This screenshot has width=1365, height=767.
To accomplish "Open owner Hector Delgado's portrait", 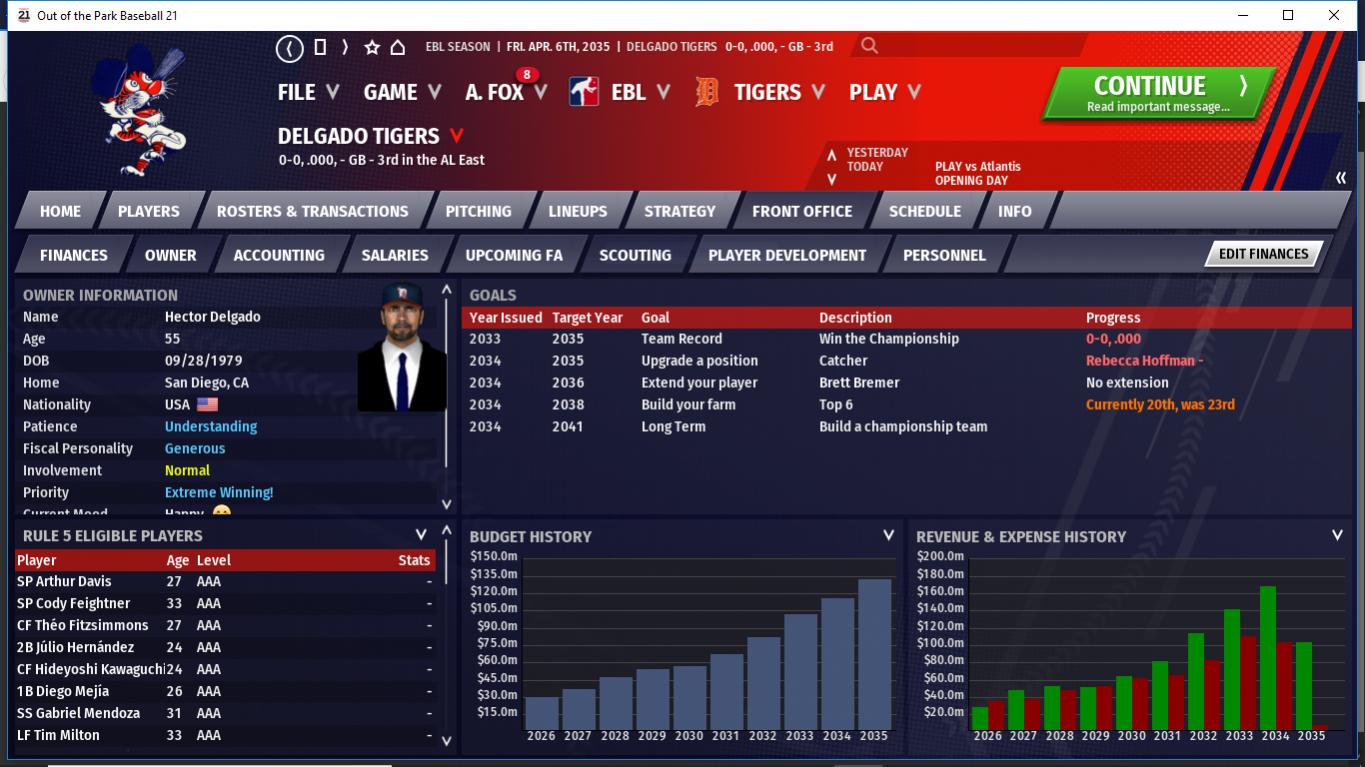I will 402,347.
